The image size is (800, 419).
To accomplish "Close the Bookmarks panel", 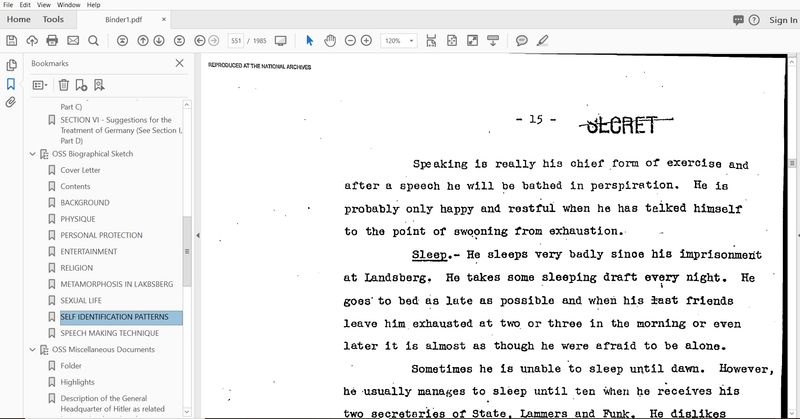I will [180, 63].
